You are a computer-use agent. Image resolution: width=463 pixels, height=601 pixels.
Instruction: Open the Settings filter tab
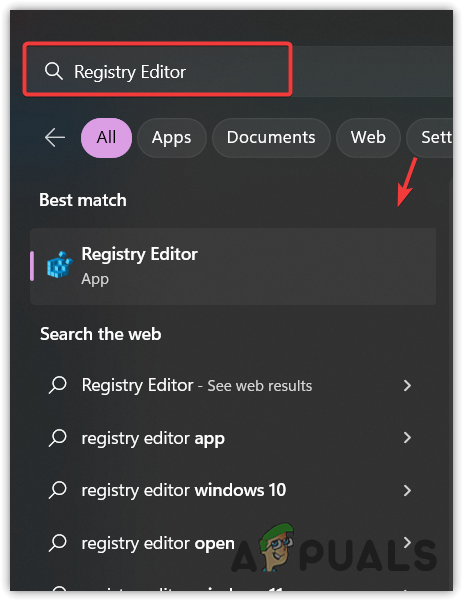coord(429,138)
